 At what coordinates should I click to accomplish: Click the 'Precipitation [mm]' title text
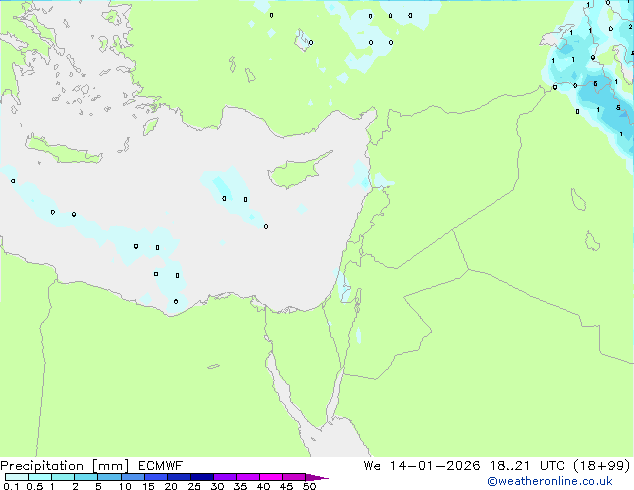click(65, 466)
